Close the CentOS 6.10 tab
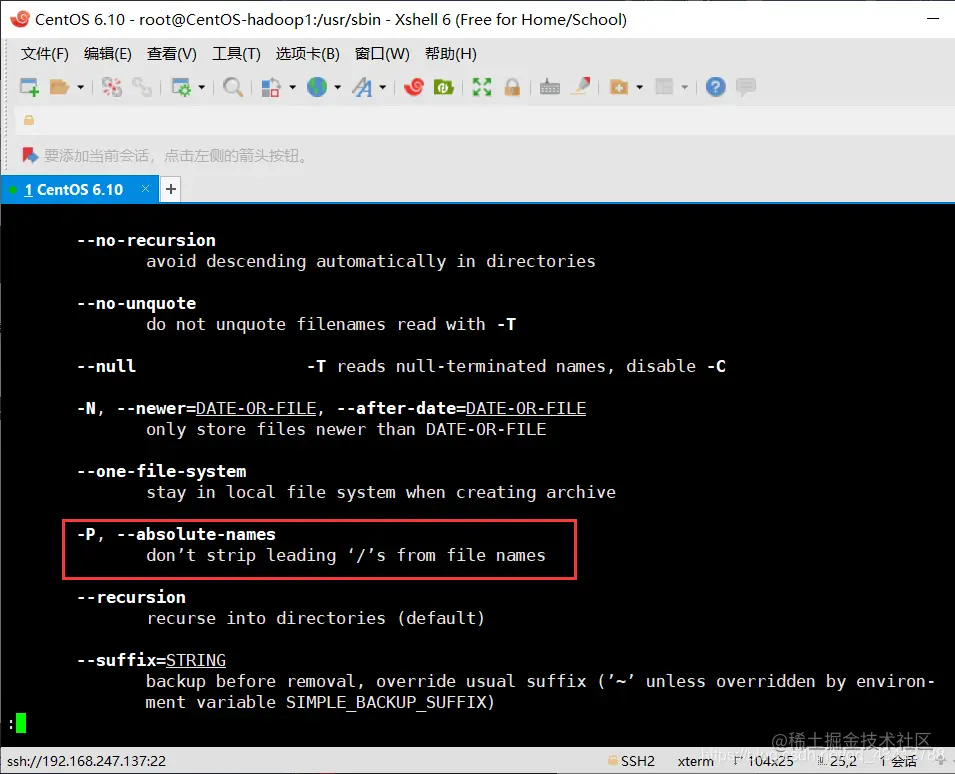Viewport: 955px width, 774px height. coord(146,189)
